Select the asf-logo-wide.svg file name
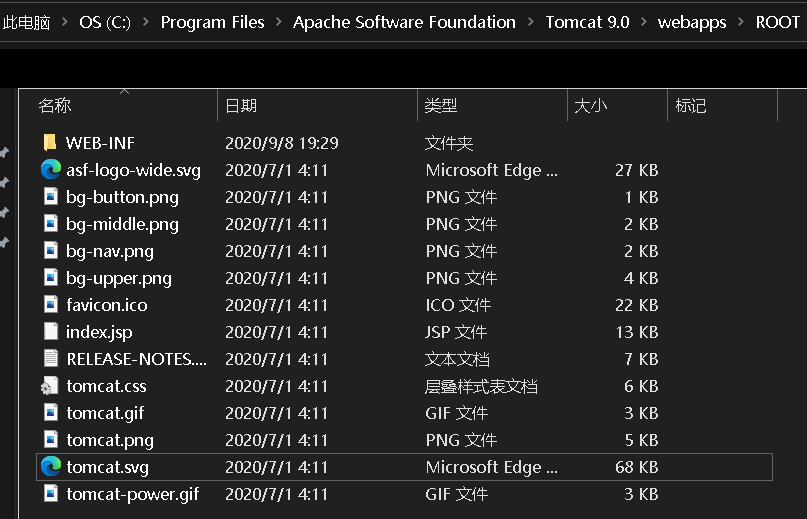807x519 pixels. point(133,170)
